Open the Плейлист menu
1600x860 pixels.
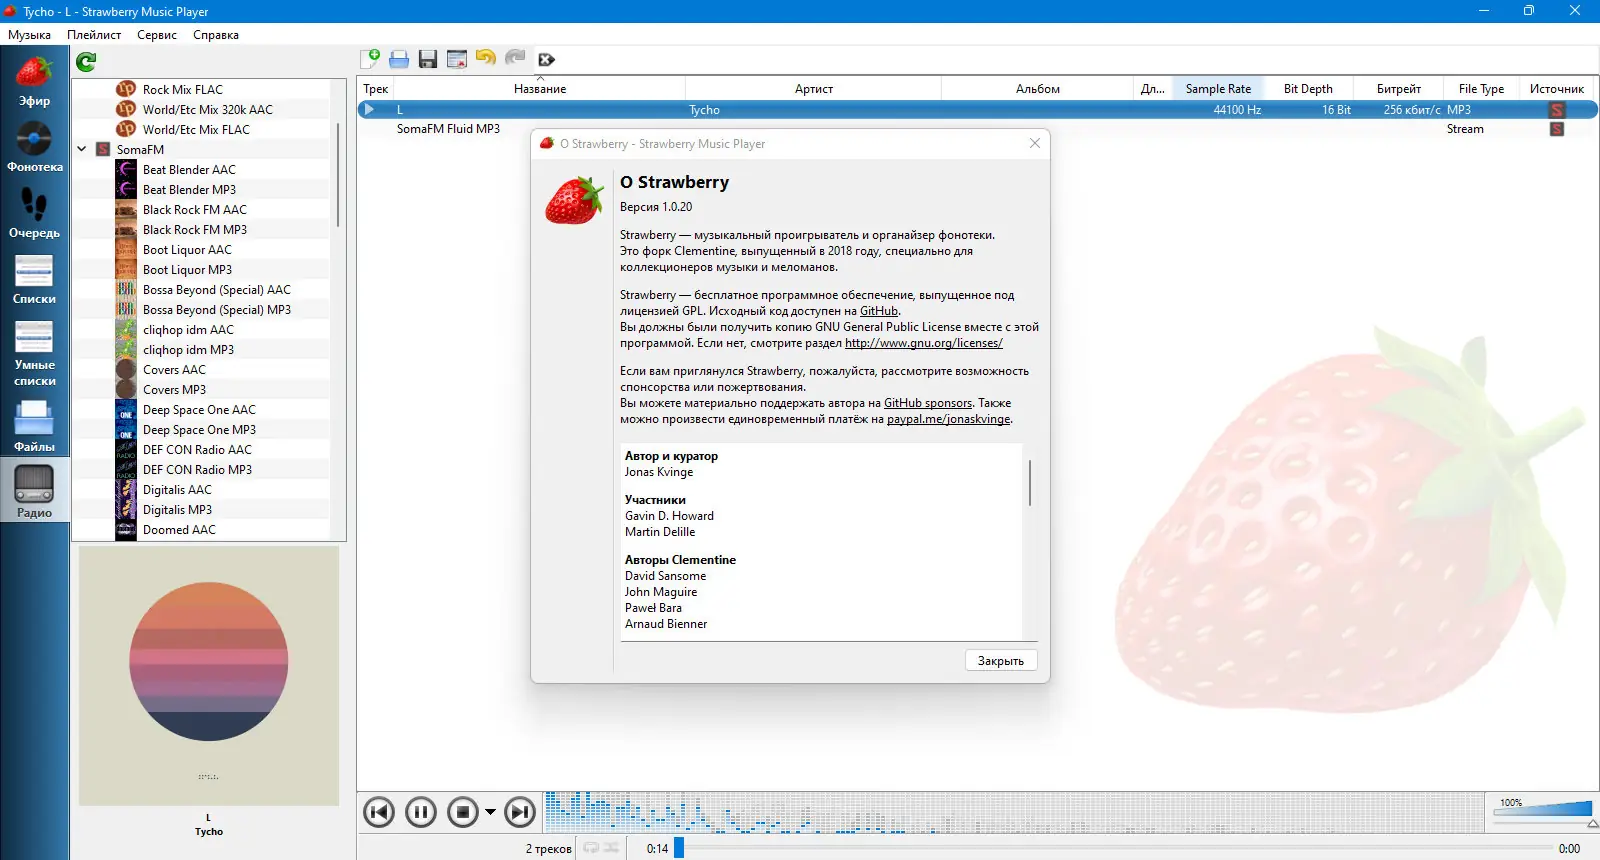pos(94,35)
